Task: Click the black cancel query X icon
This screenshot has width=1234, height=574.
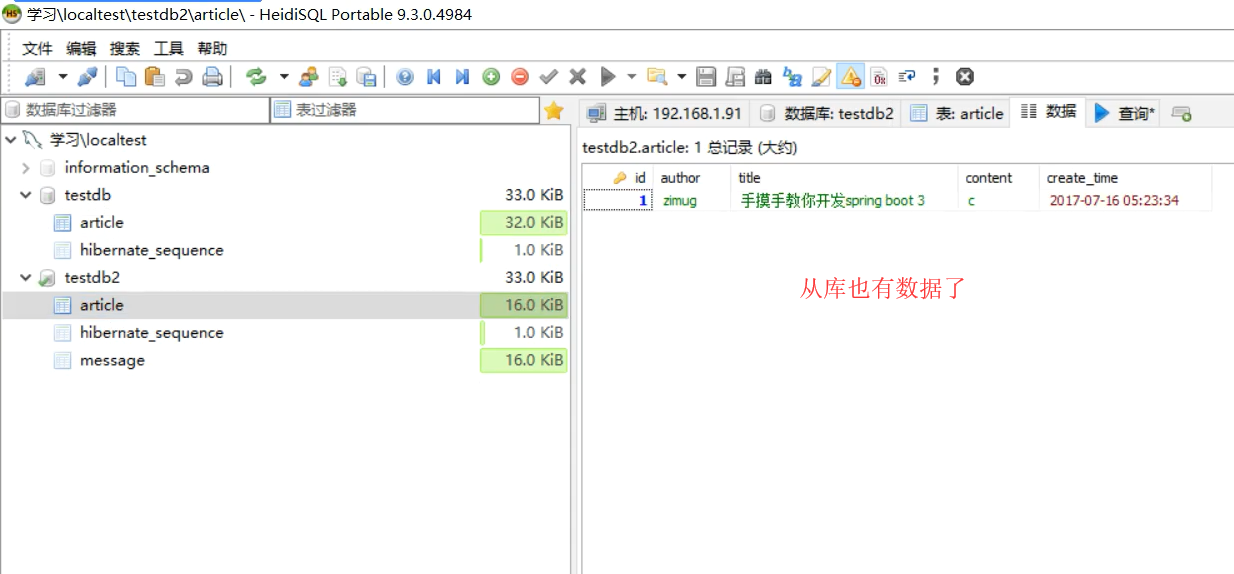Action: click(x=965, y=77)
